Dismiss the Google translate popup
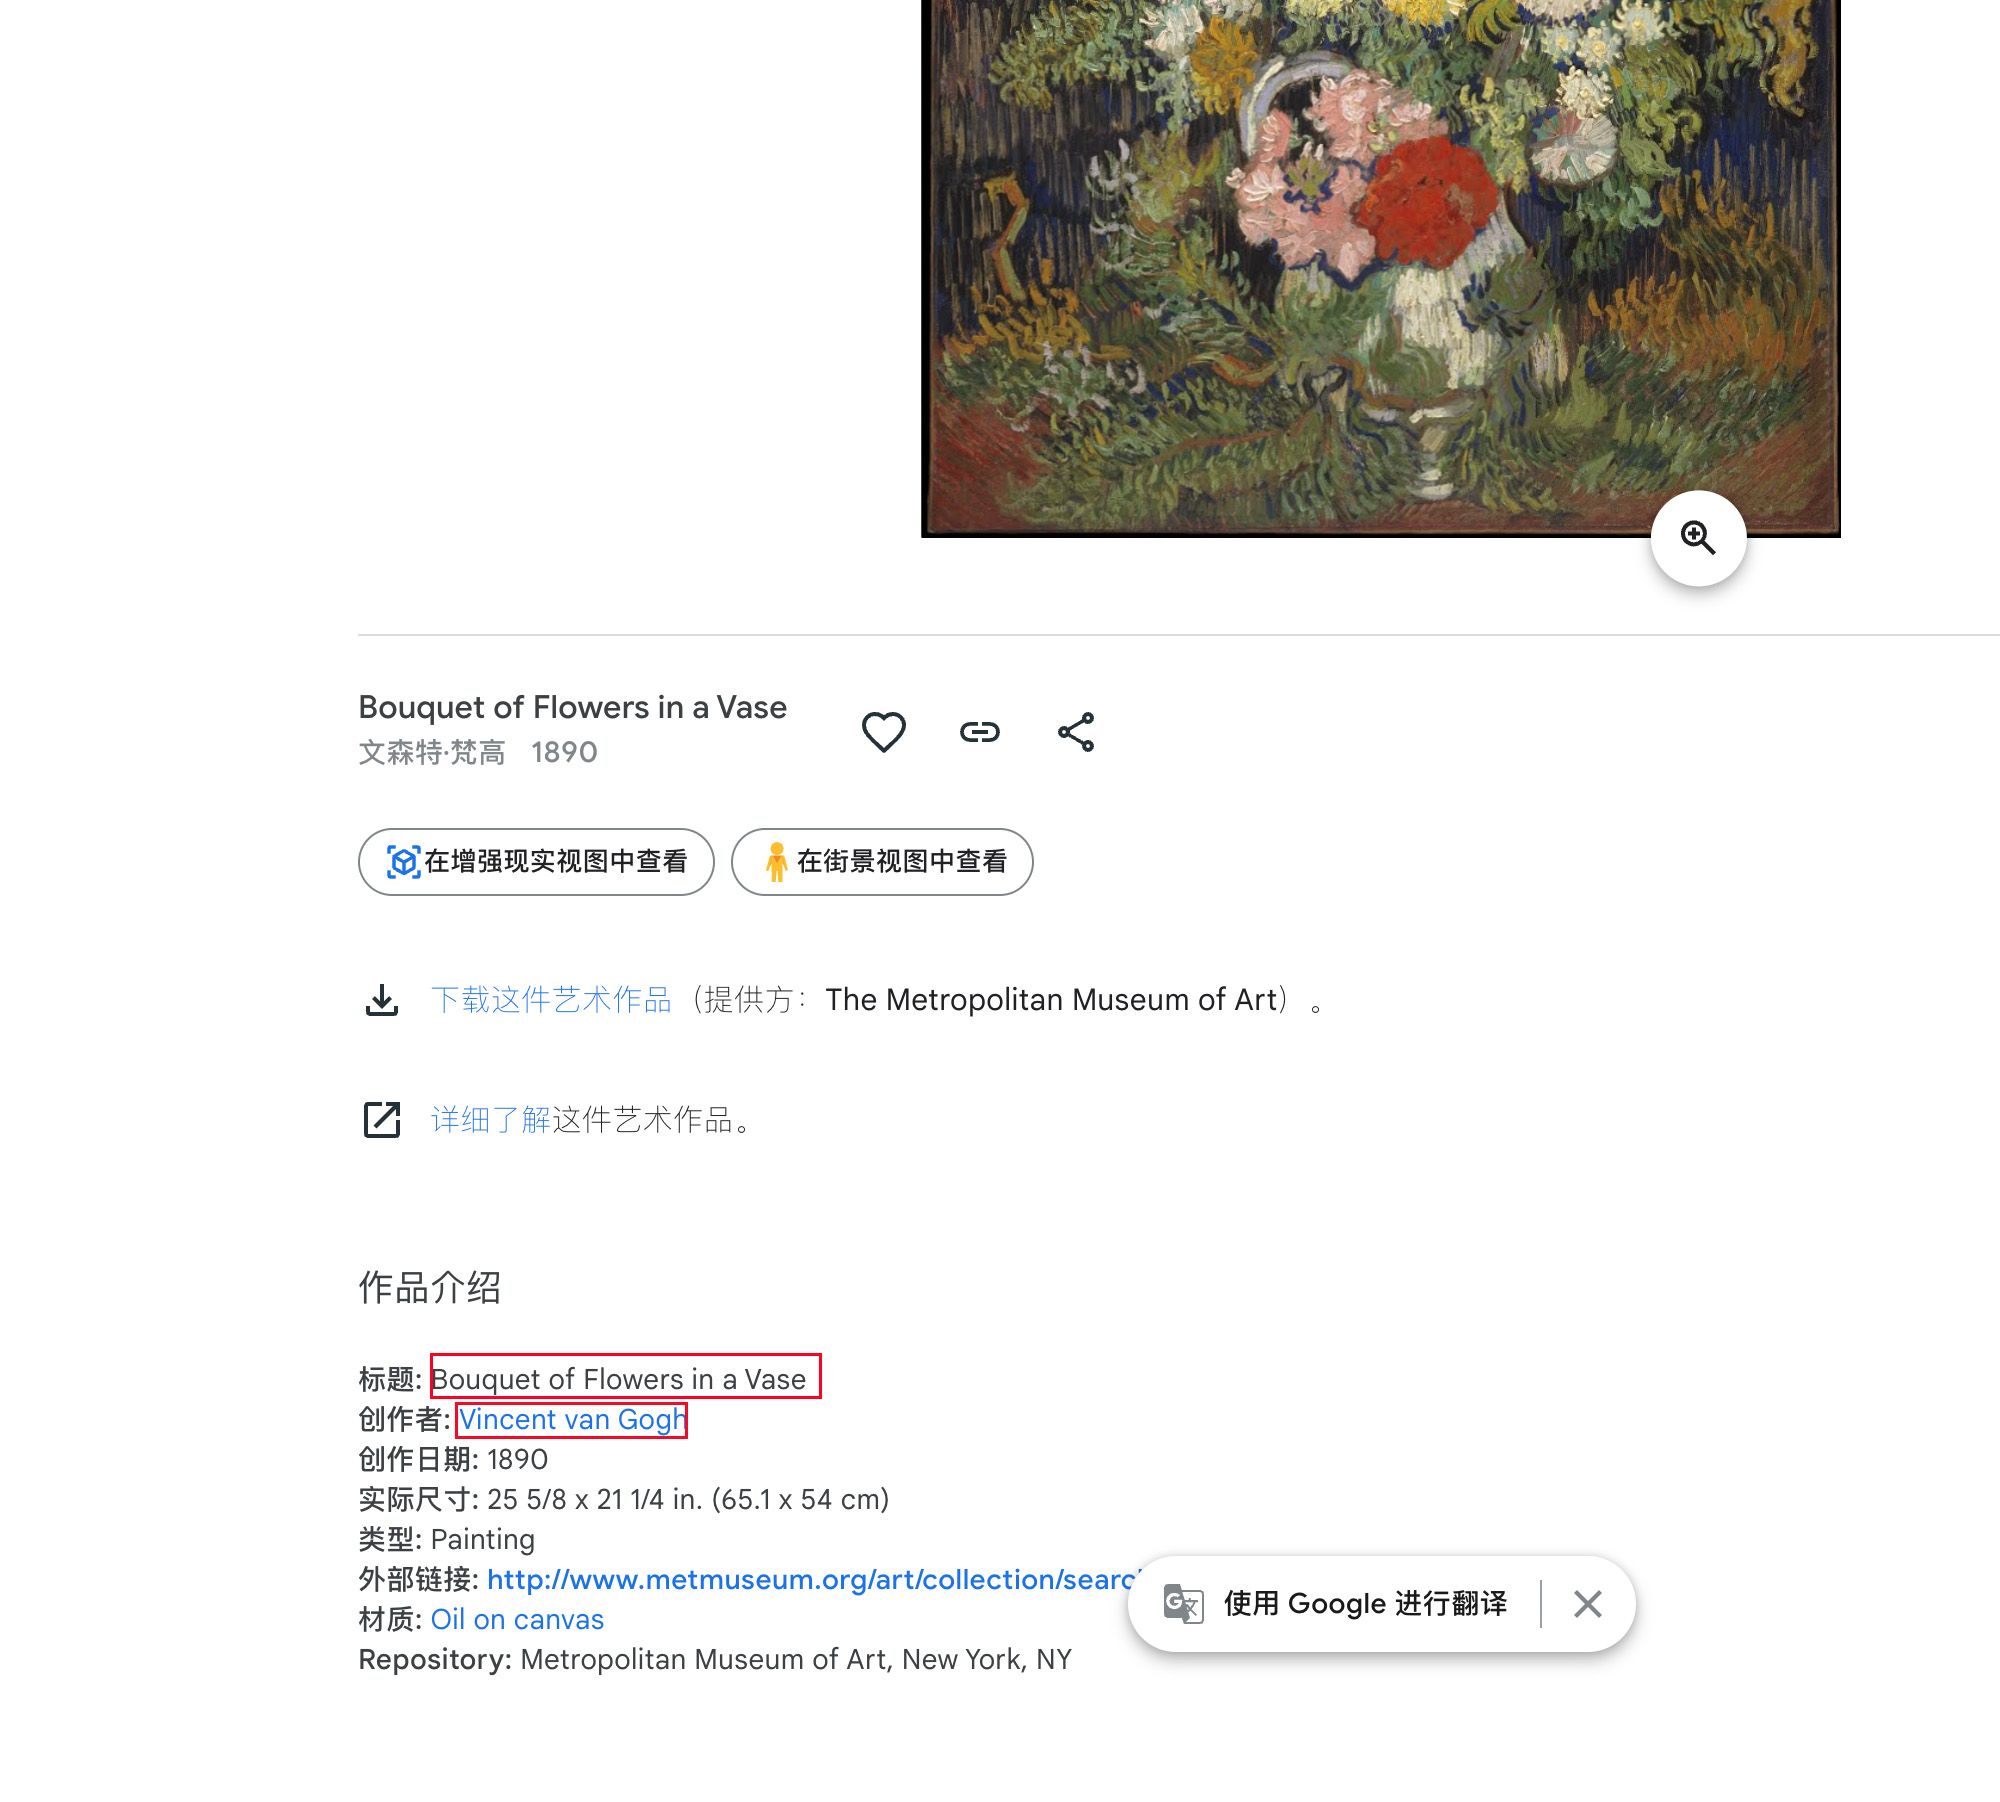The image size is (2000, 1802). click(x=1588, y=1604)
